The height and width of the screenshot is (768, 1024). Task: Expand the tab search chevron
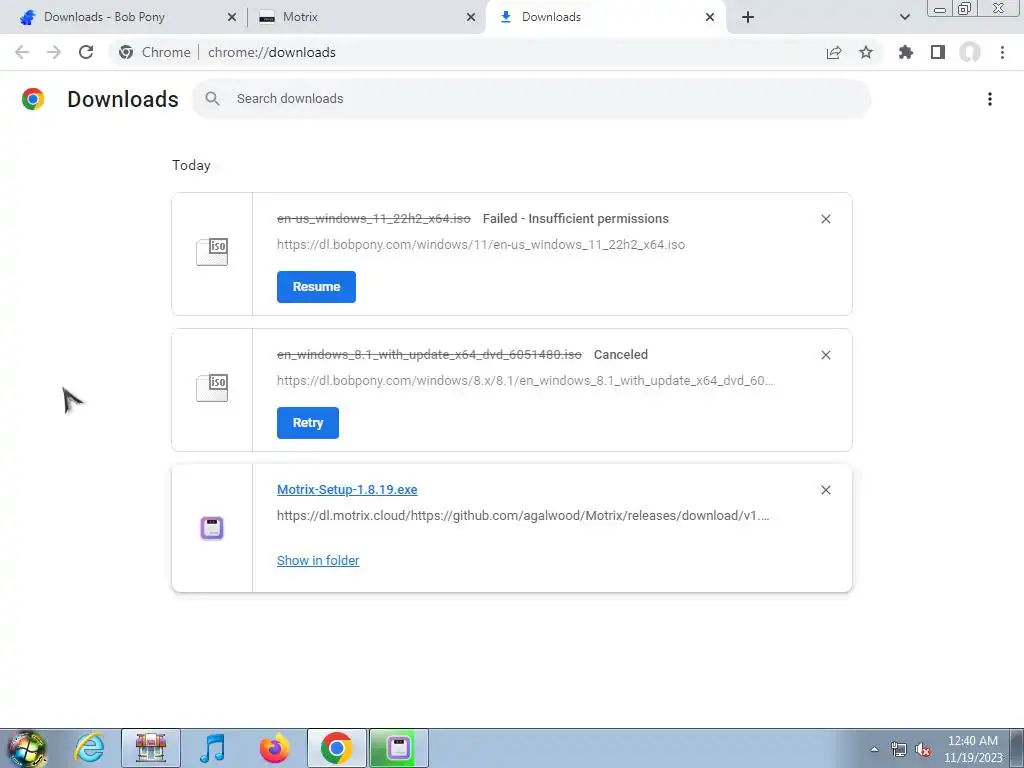coord(904,17)
